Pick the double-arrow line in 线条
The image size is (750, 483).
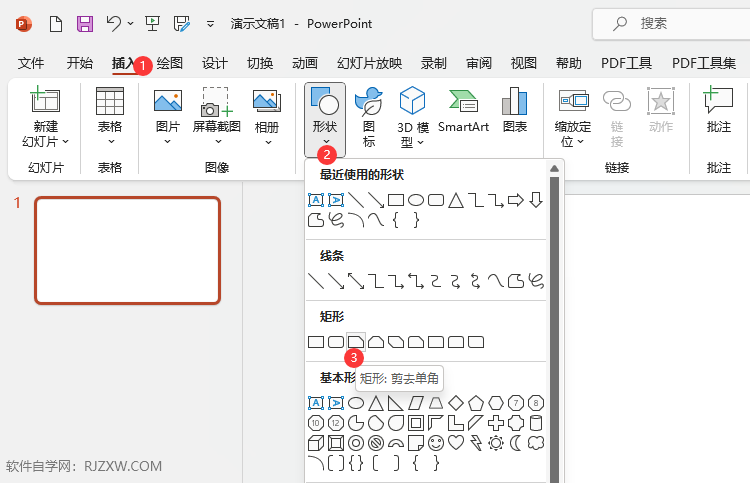[x=356, y=281]
